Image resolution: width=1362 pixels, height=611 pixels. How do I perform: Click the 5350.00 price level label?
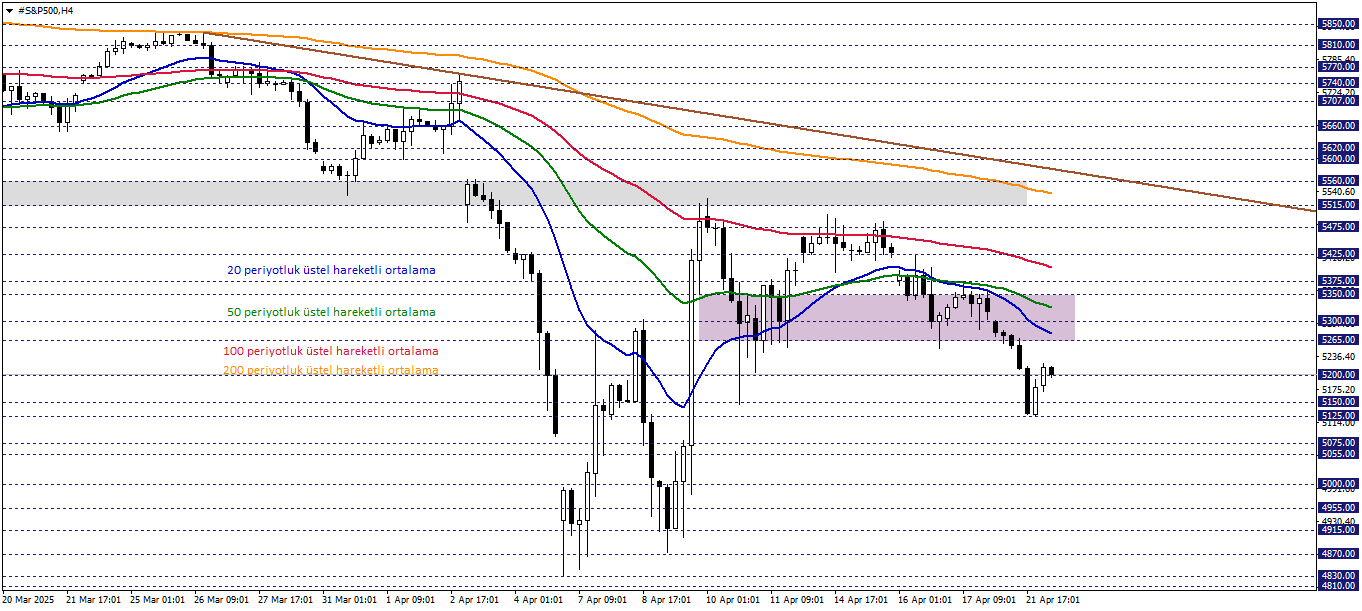coord(1338,294)
